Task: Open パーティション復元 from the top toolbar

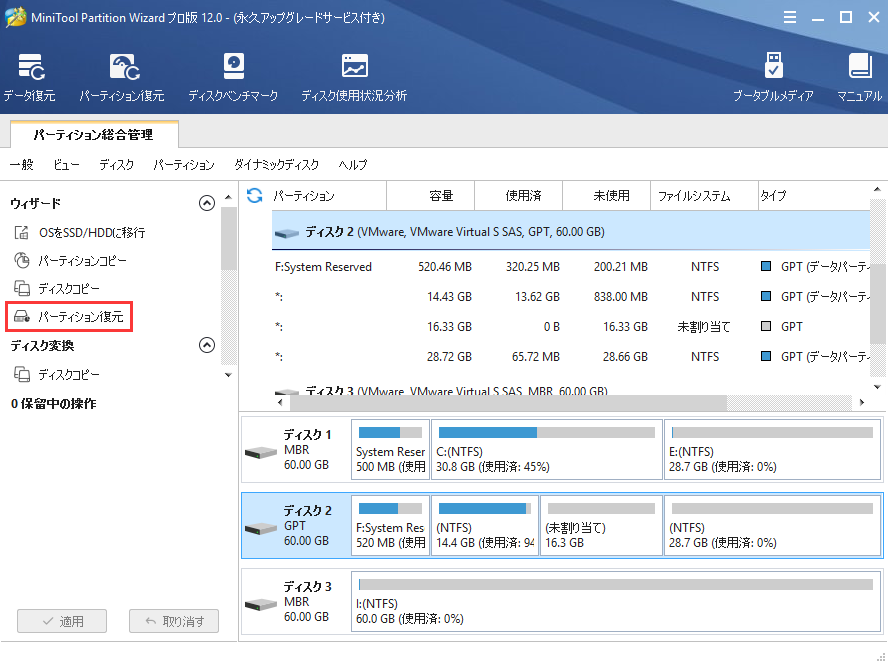Action: pyautogui.click(x=122, y=78)
